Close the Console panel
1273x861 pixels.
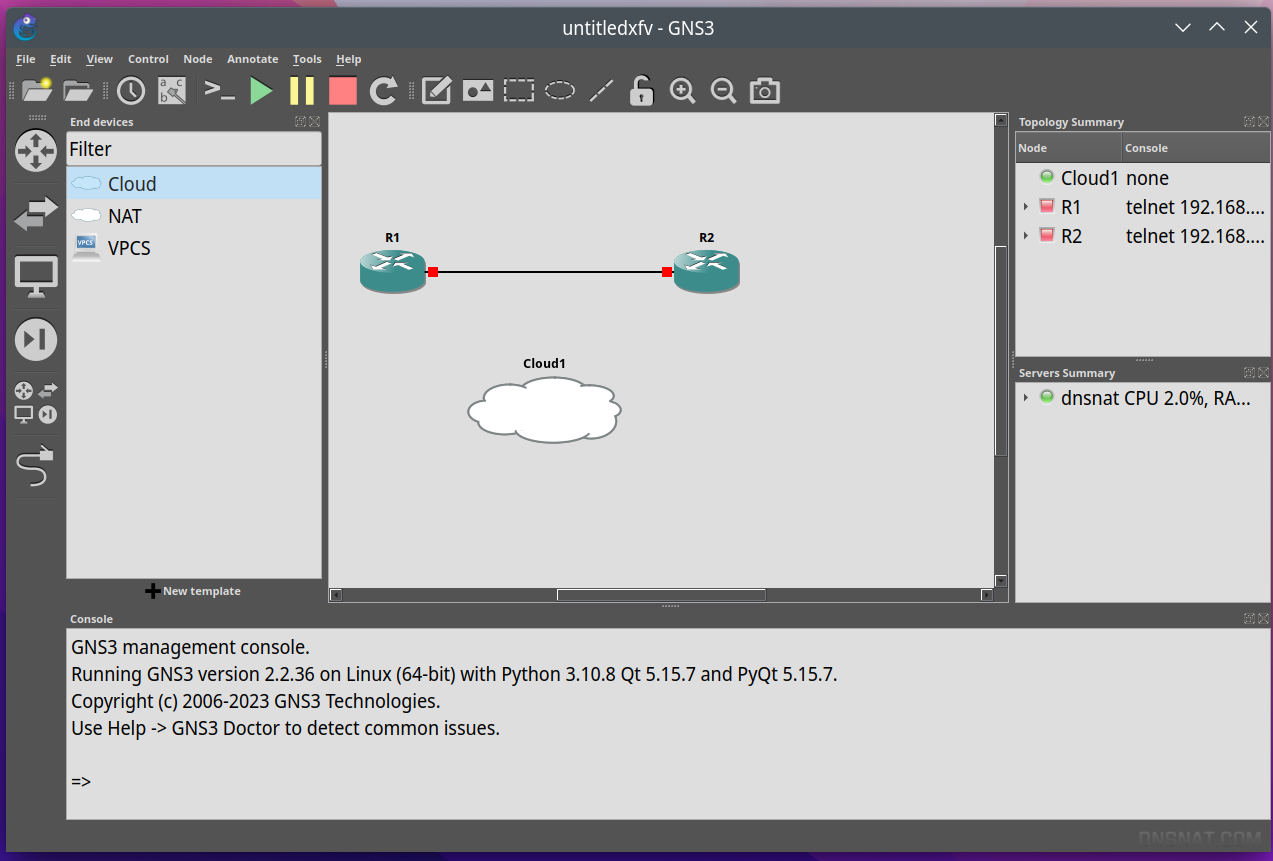point(1263,619)
